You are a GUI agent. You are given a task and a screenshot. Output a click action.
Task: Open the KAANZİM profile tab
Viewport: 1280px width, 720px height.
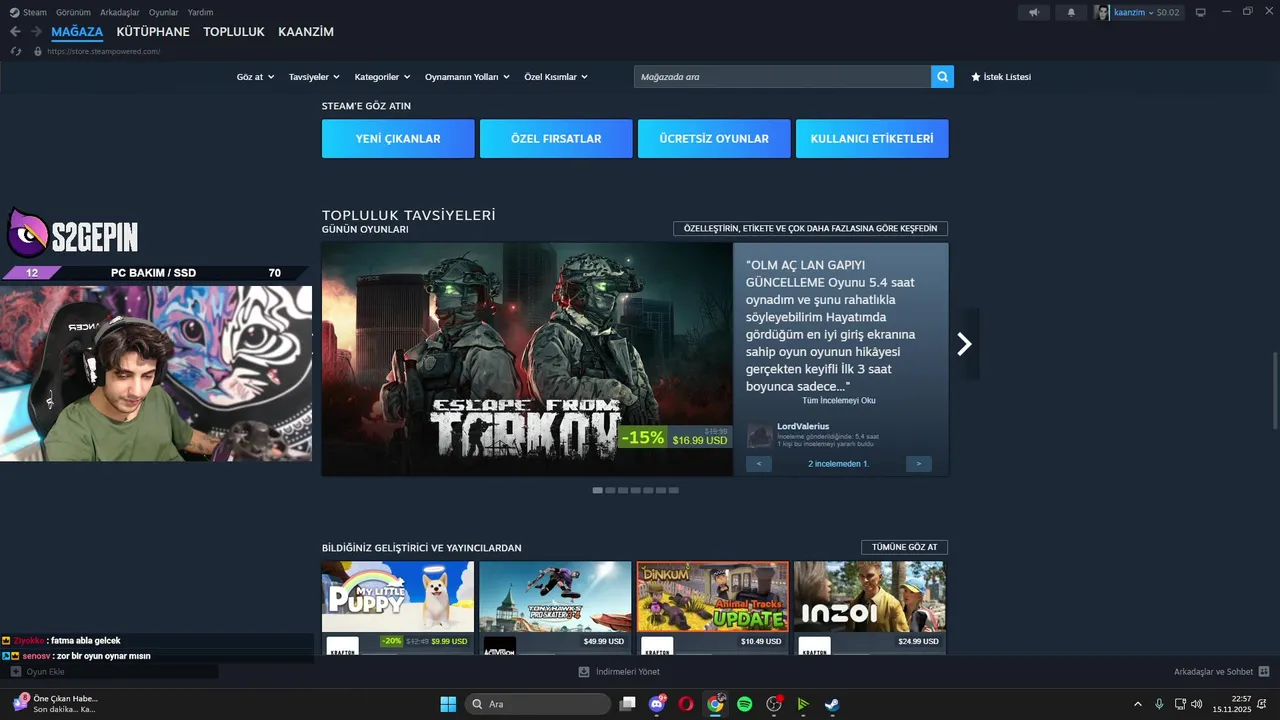pos(306,32)
